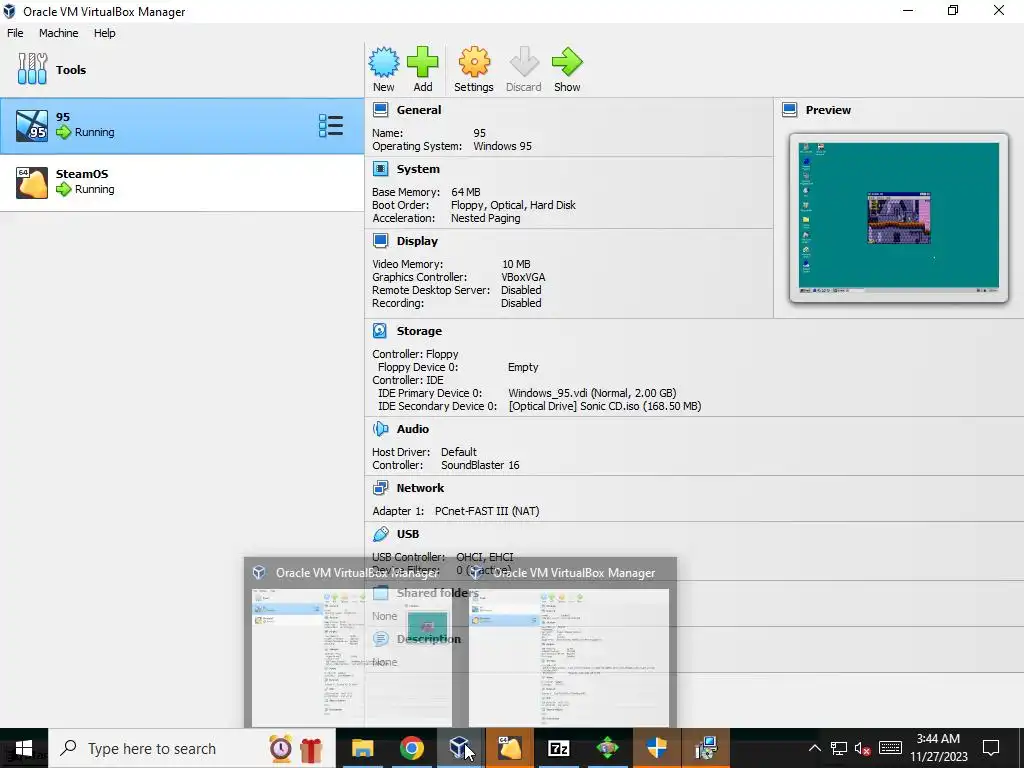1024x768 pixels.
Task: Click the Floppy Device 0 Empty value
Action: coord(523,366)
